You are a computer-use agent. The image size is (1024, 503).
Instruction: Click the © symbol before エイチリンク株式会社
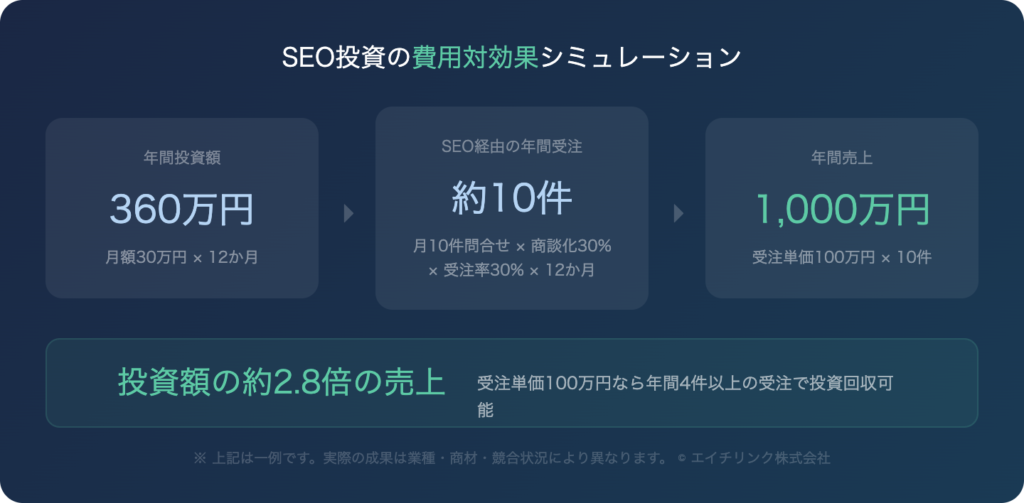[681, 459]
